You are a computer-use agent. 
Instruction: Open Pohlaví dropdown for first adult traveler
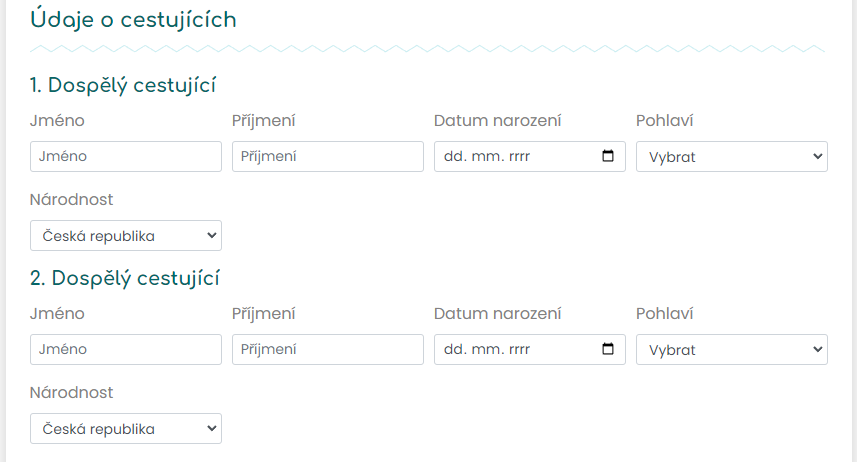click(732, 157)
